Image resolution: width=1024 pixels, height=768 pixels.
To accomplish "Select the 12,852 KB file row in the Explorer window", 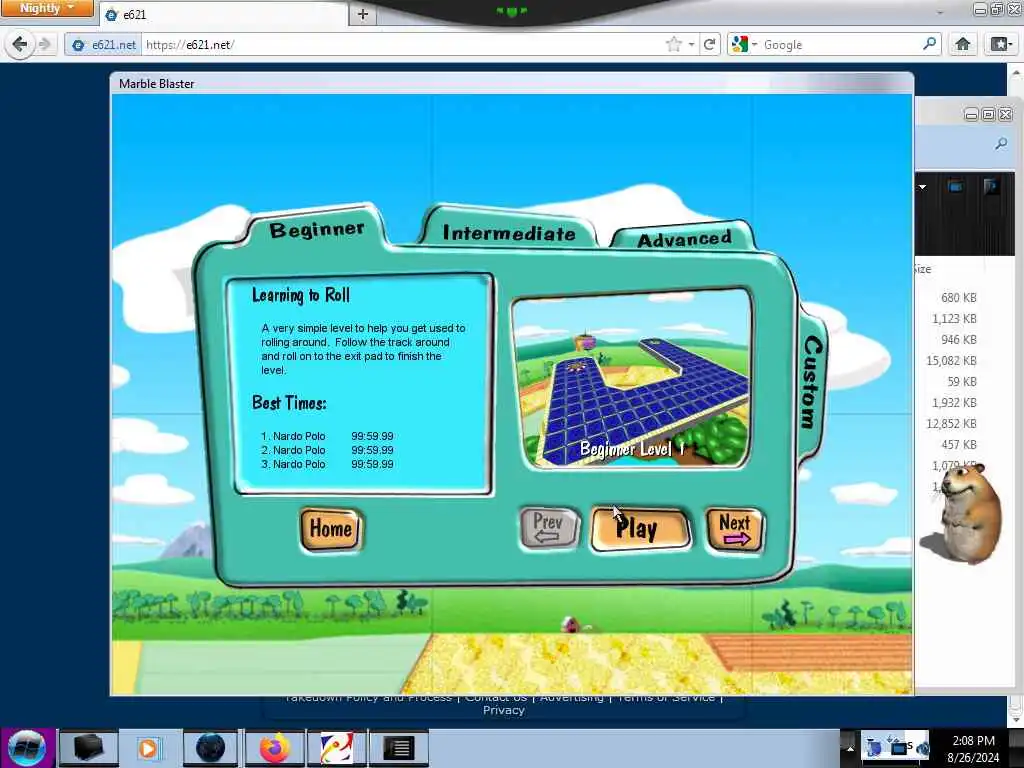I will tap(951, 423).
